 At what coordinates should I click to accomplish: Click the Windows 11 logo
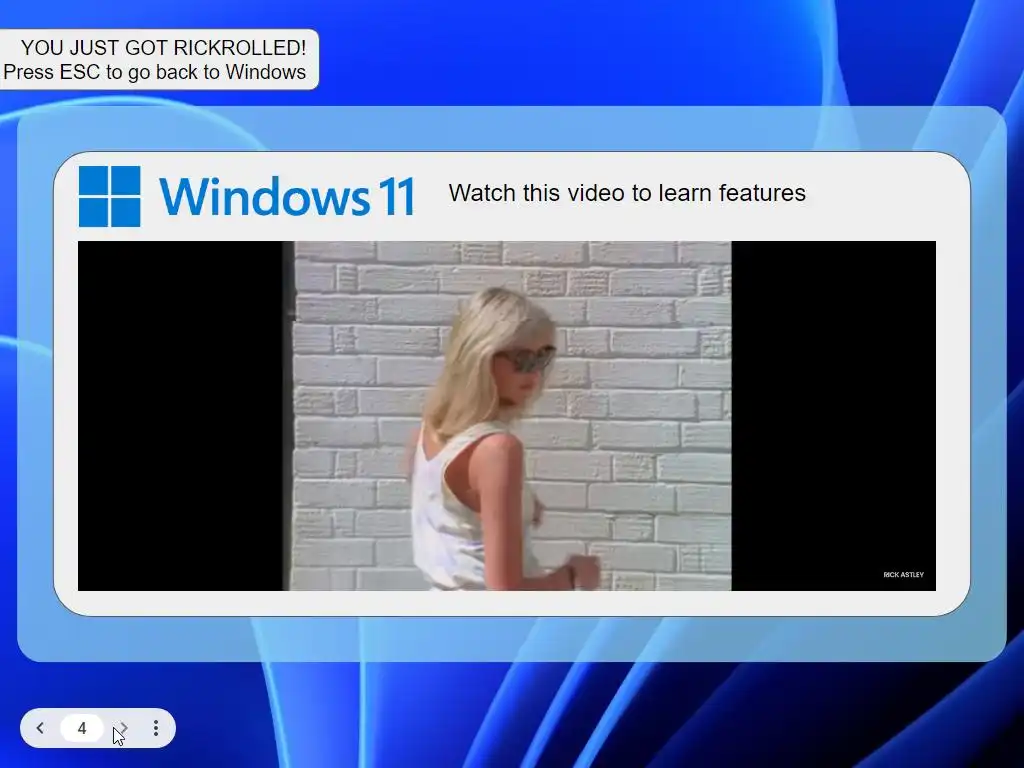click(110, 196)
